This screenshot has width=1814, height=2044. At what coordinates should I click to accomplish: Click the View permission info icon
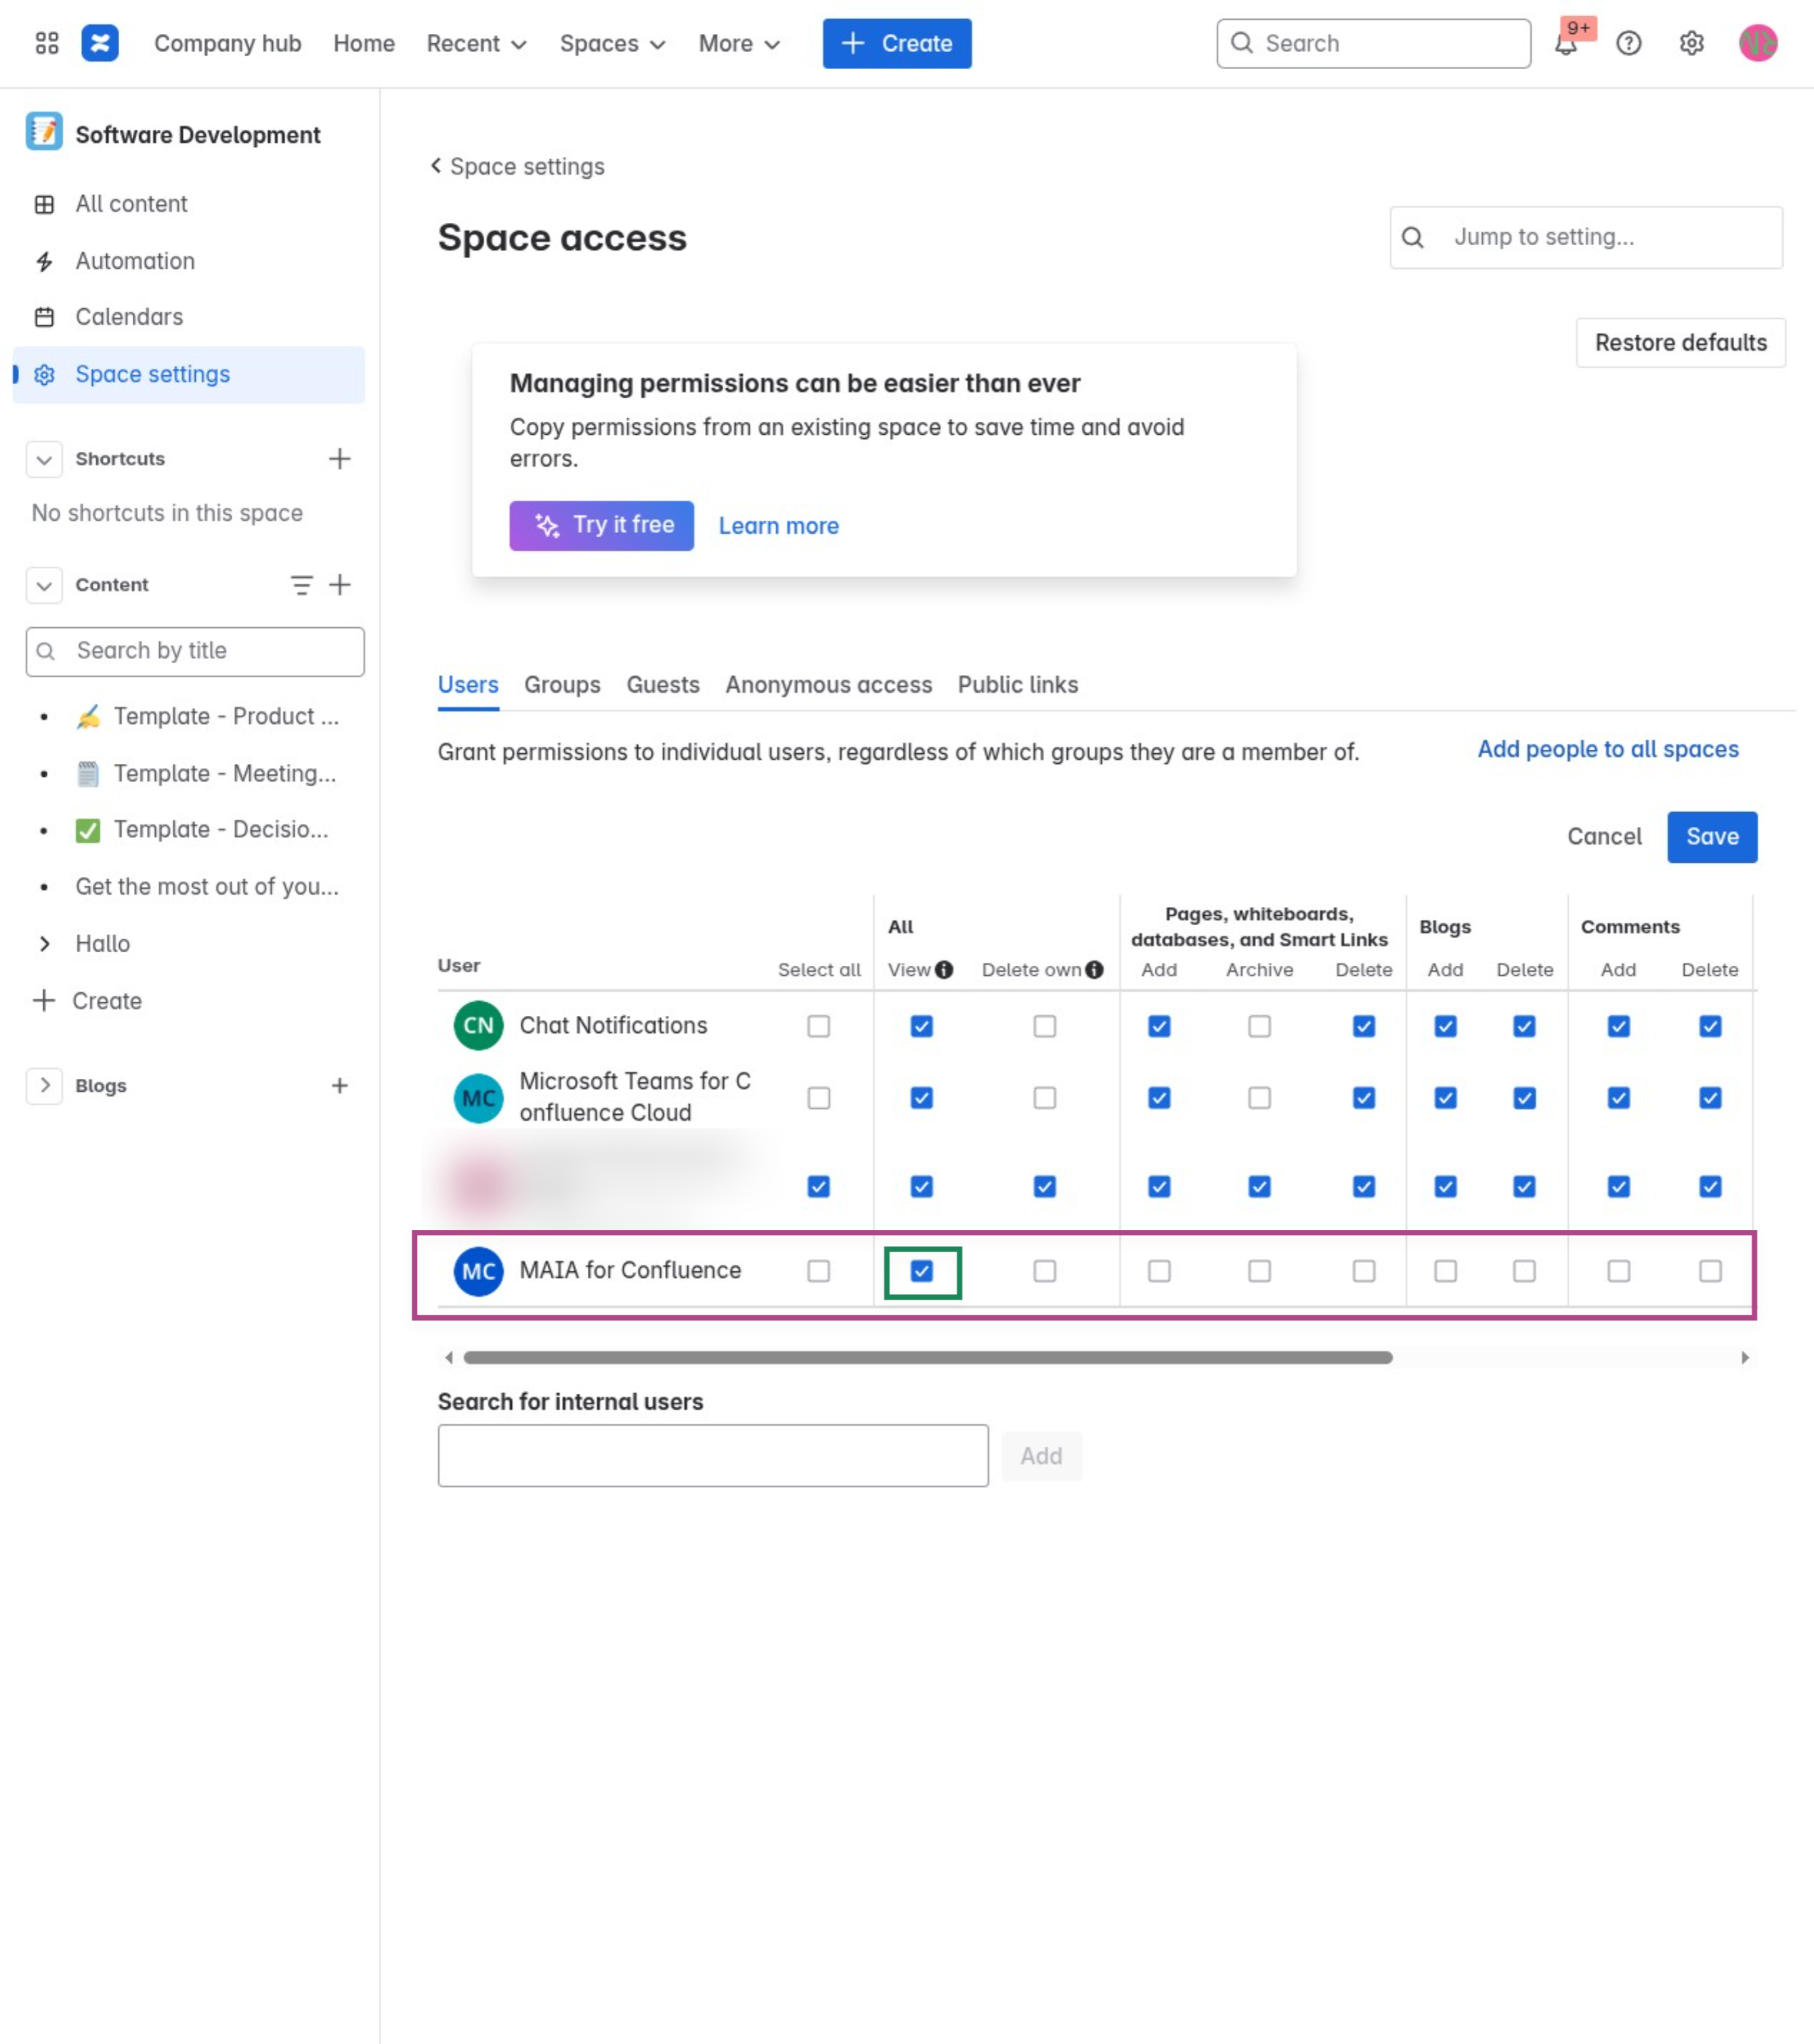coord(944,970)
